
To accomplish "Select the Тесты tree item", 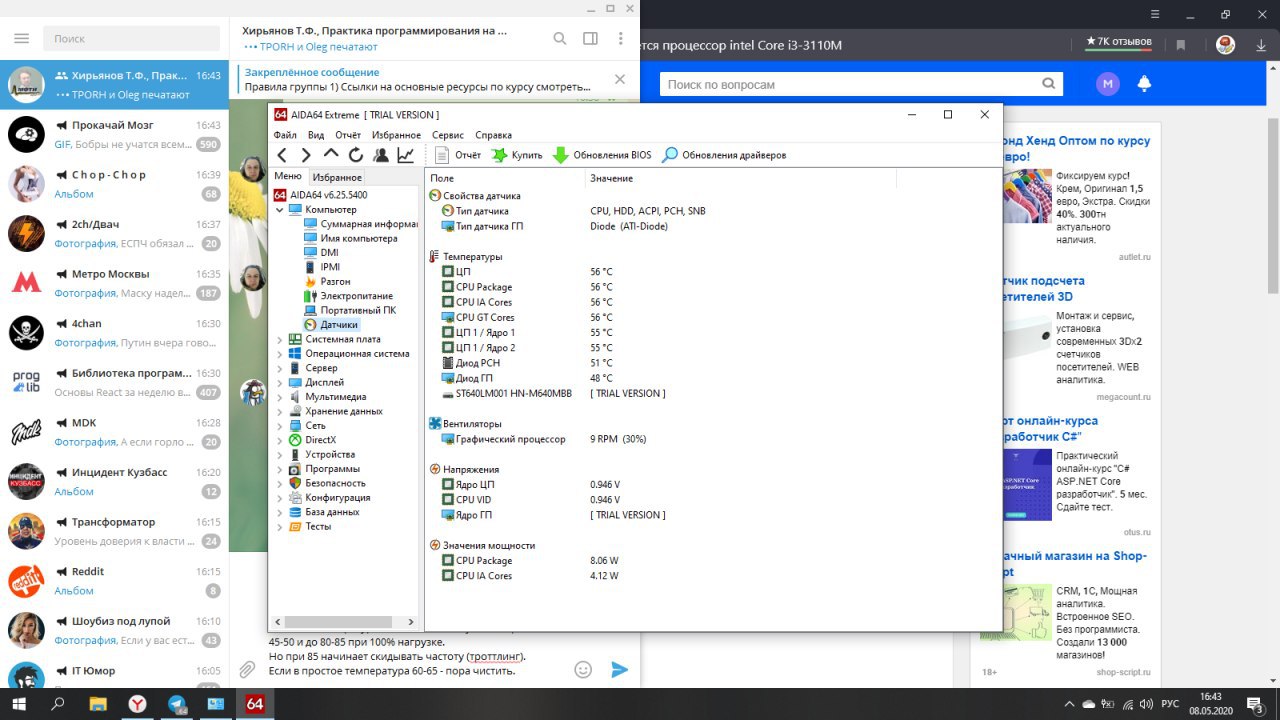I will [x=310, y=526].
